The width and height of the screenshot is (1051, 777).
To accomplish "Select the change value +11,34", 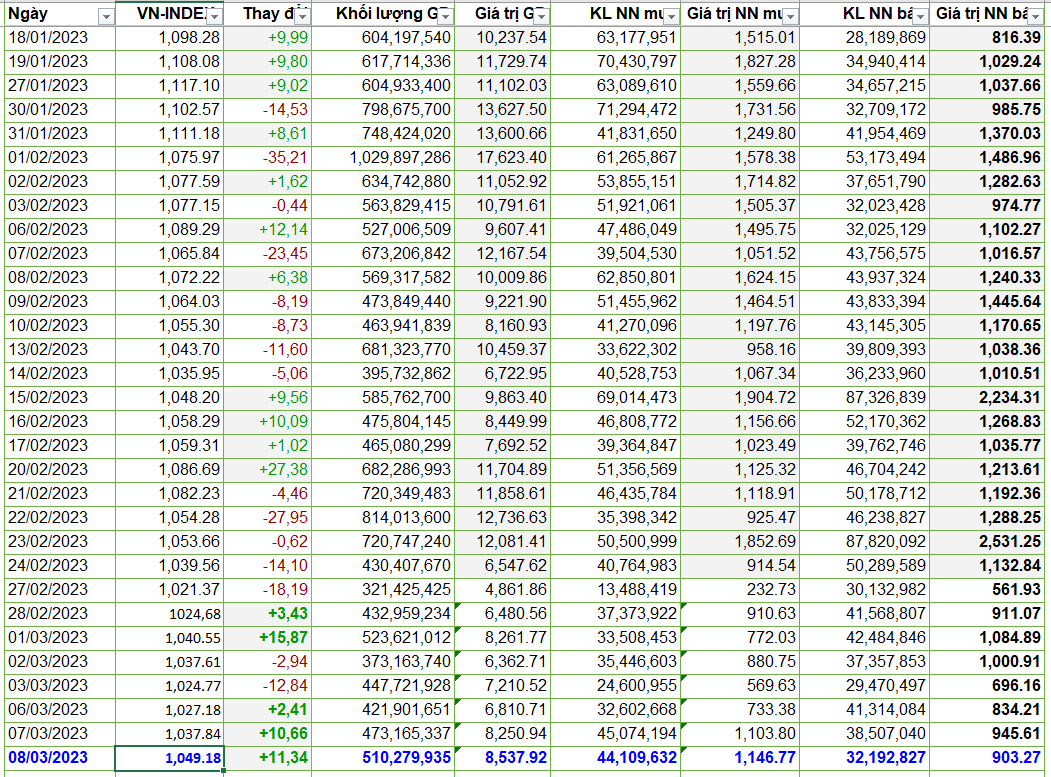I will pyautogui.click(x=267, y=758).
